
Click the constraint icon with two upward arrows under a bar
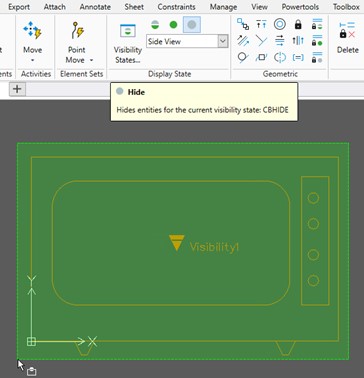[261, 24]
